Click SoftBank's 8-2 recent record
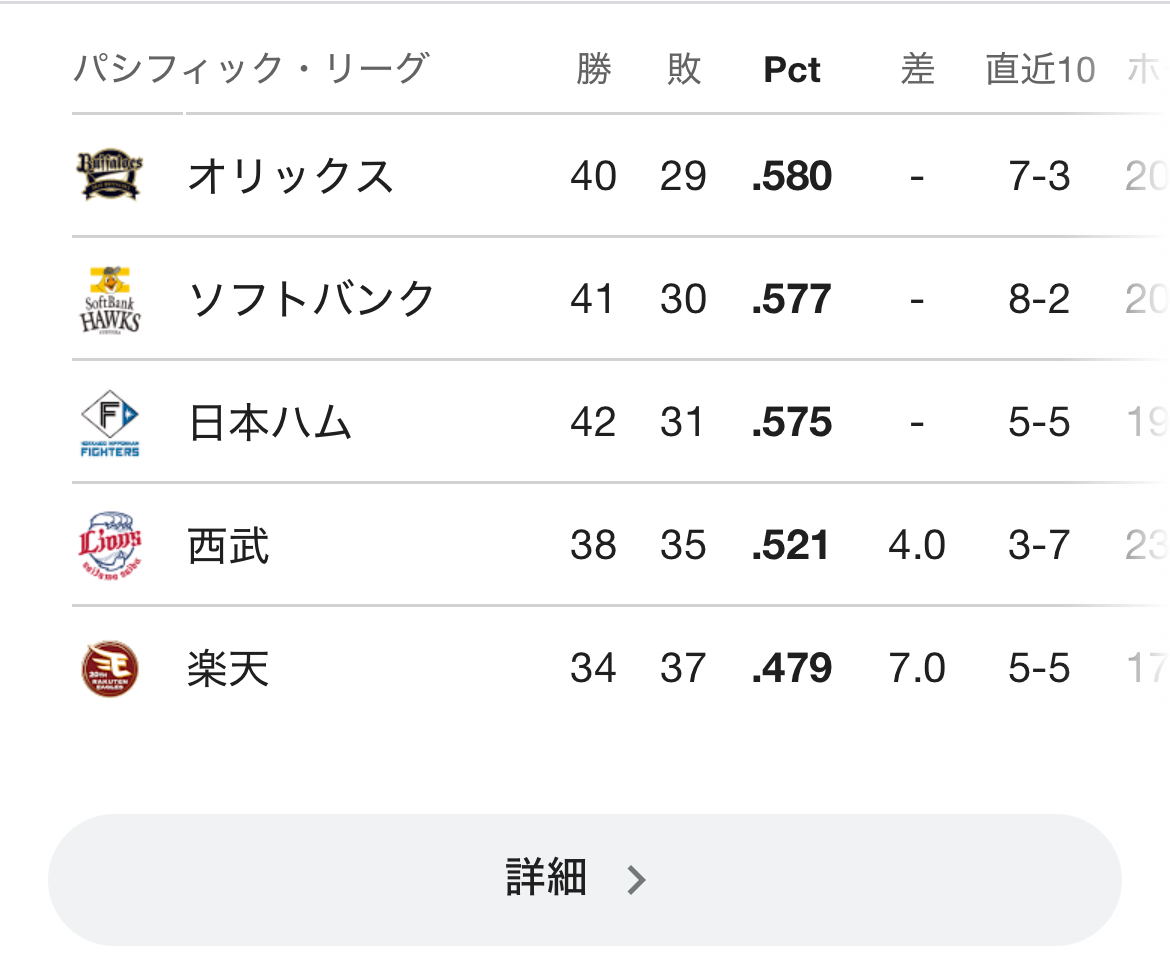This screenshot has width=1170, height=963. pos(1039,299)
